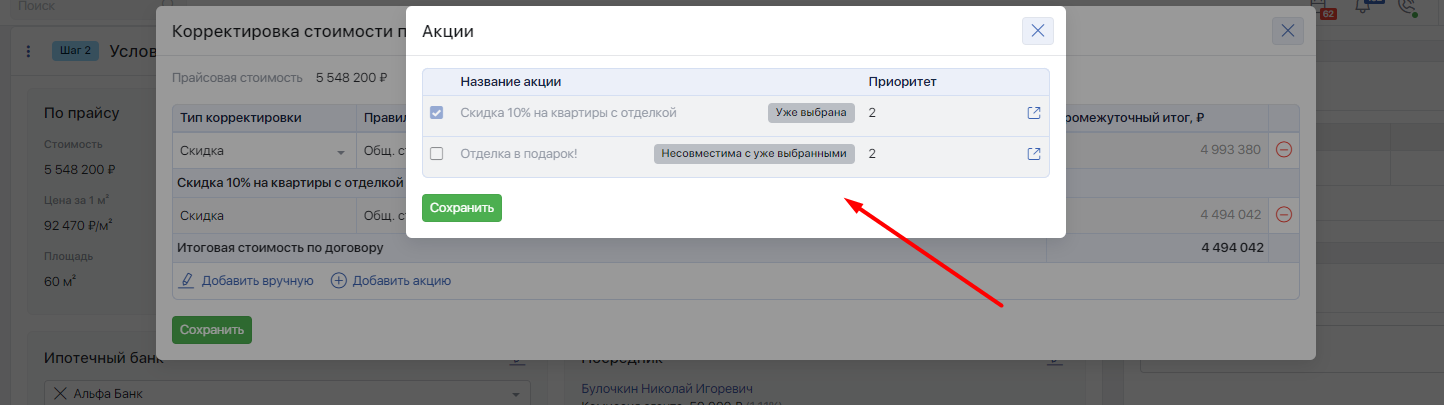
Task: Click Добавить вручную link
Action: coord(246,281)
